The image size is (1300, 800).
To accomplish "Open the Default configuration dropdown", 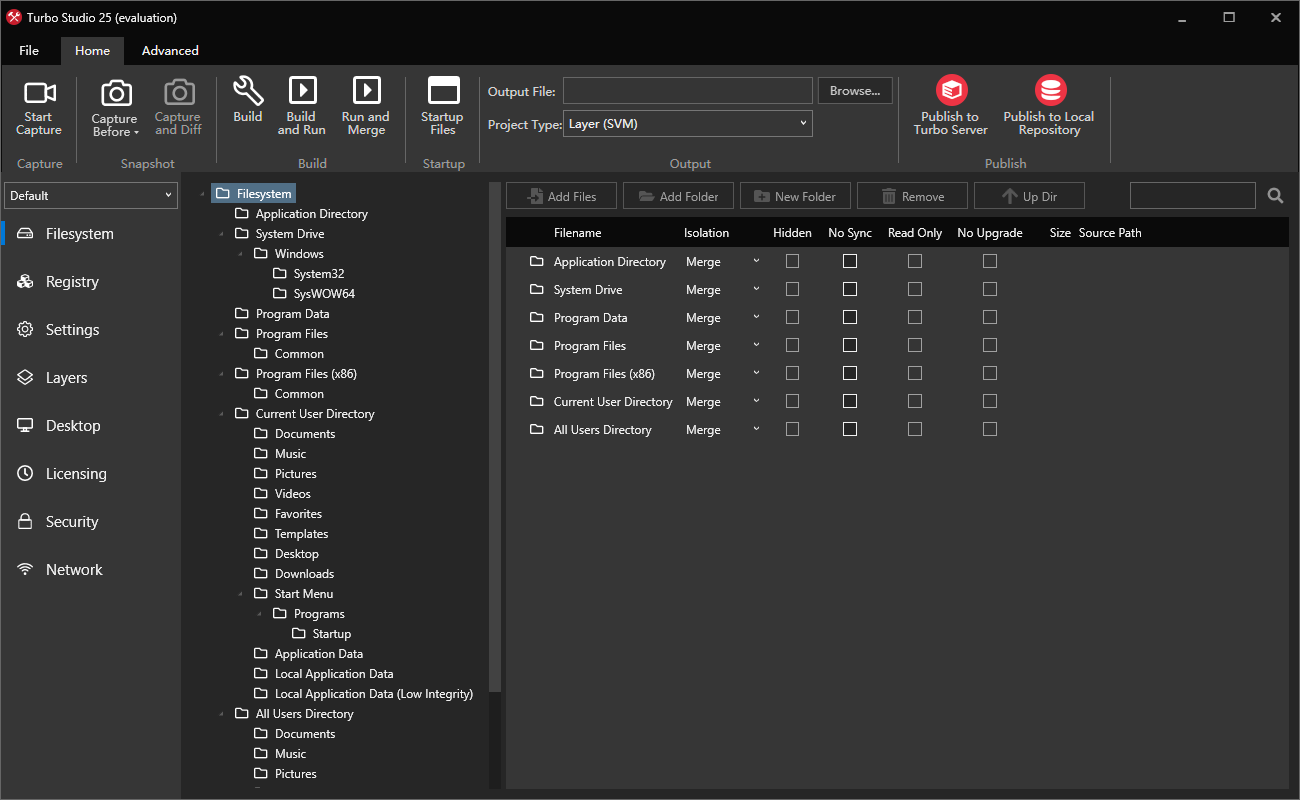I will click(x=91, y=196).
